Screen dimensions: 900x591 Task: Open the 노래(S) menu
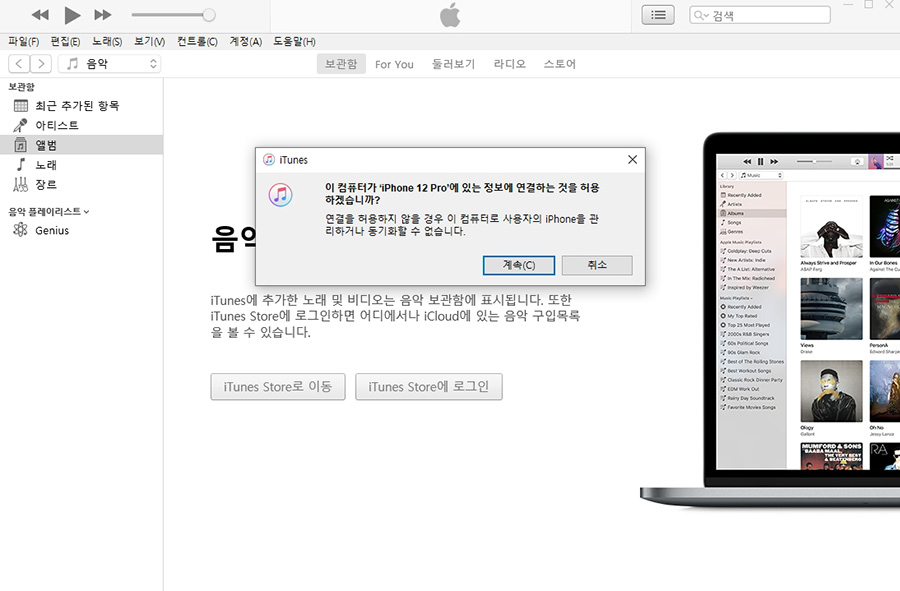pos(107,41)
